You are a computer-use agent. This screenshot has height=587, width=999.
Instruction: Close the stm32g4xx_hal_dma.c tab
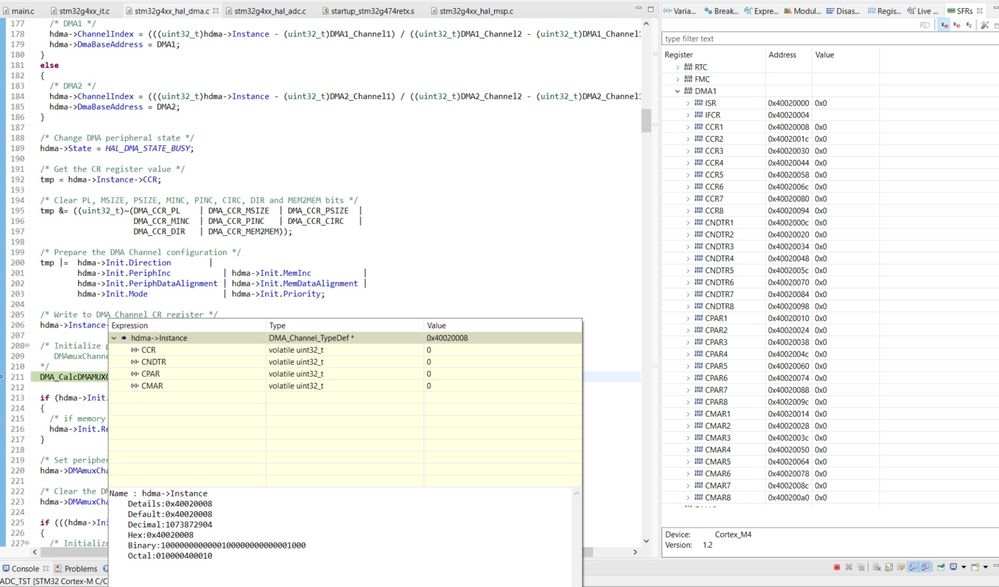click(x=215, y=11)
